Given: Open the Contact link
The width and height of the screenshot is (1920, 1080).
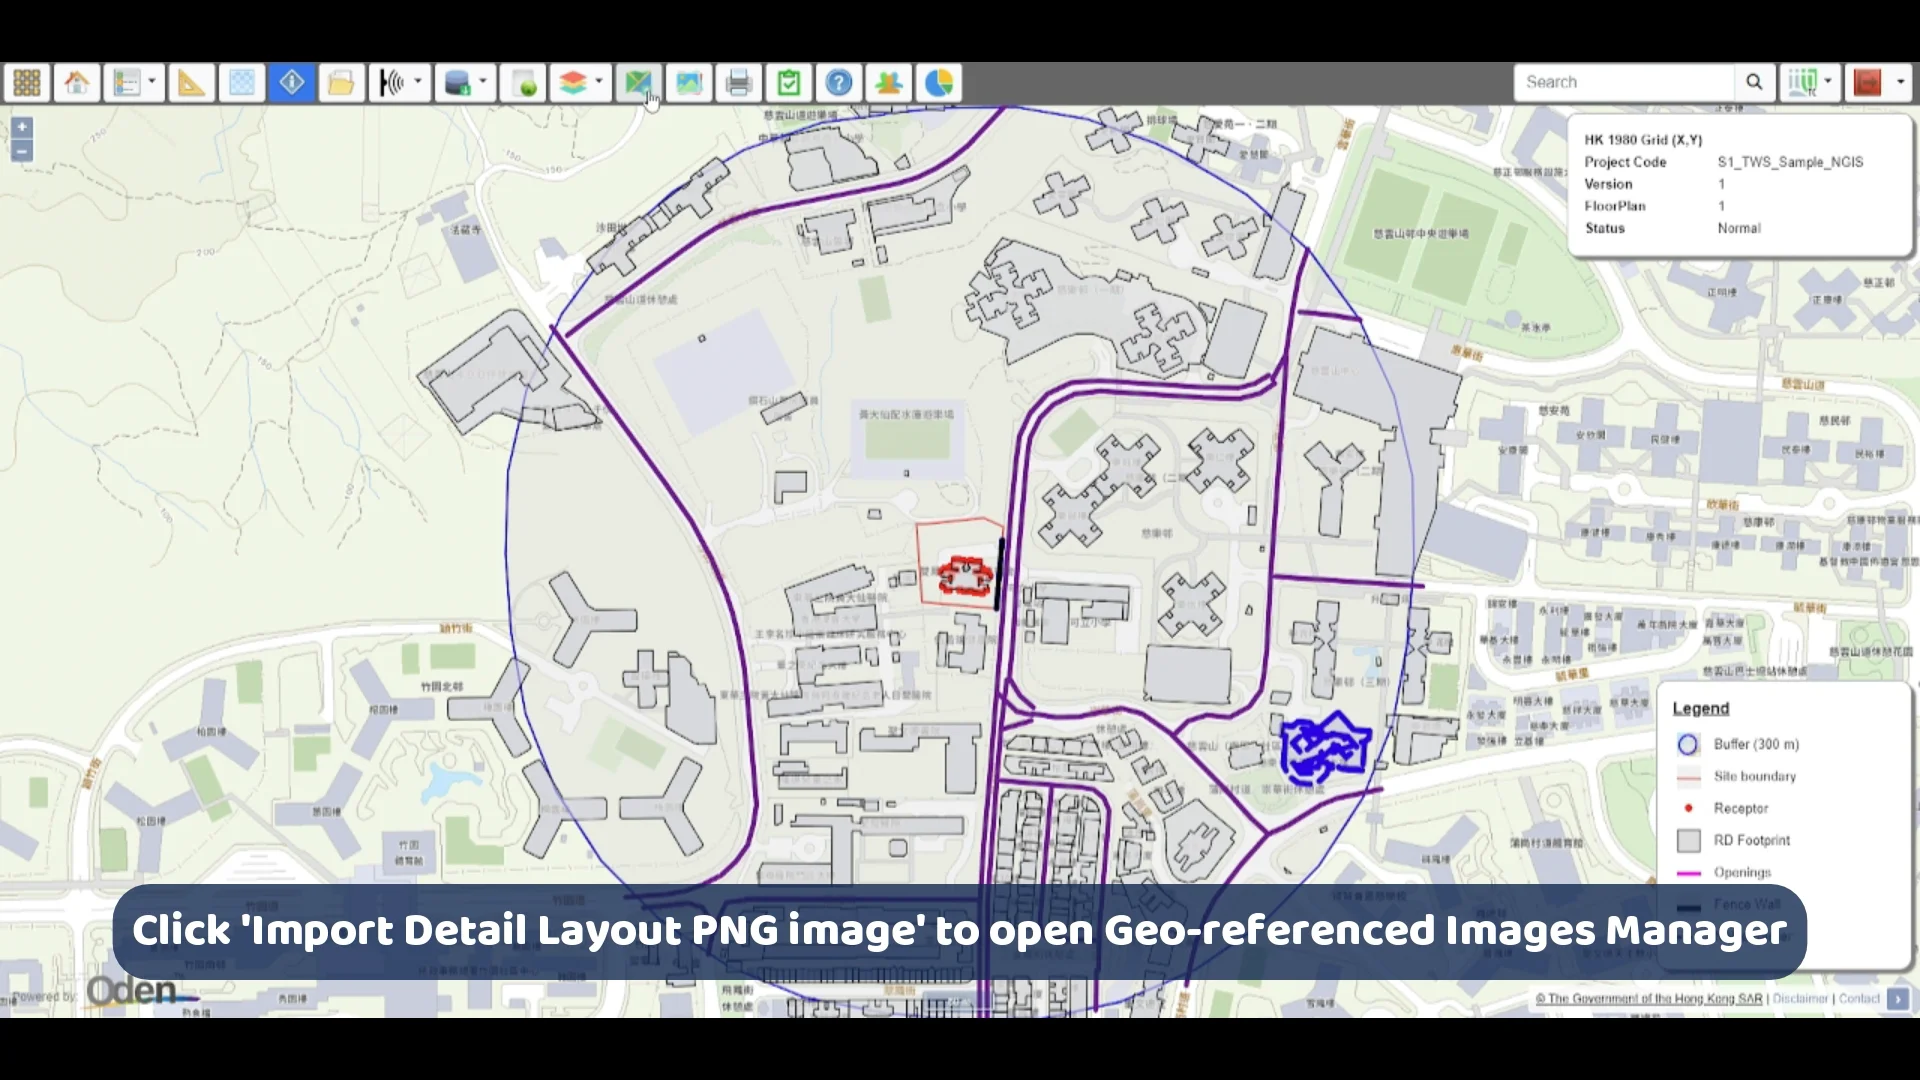Looking at the screenshot, I should coord(1859,998).
